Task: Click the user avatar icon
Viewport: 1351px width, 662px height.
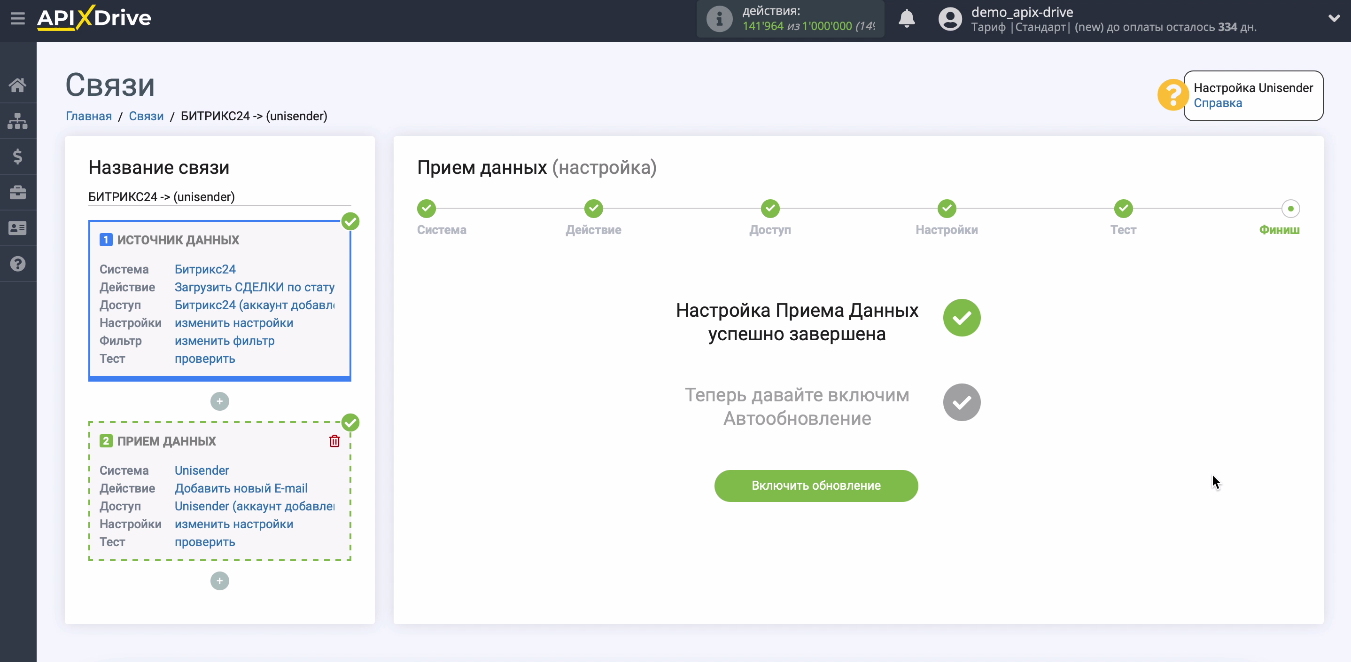Action: (x=951, y=19)
